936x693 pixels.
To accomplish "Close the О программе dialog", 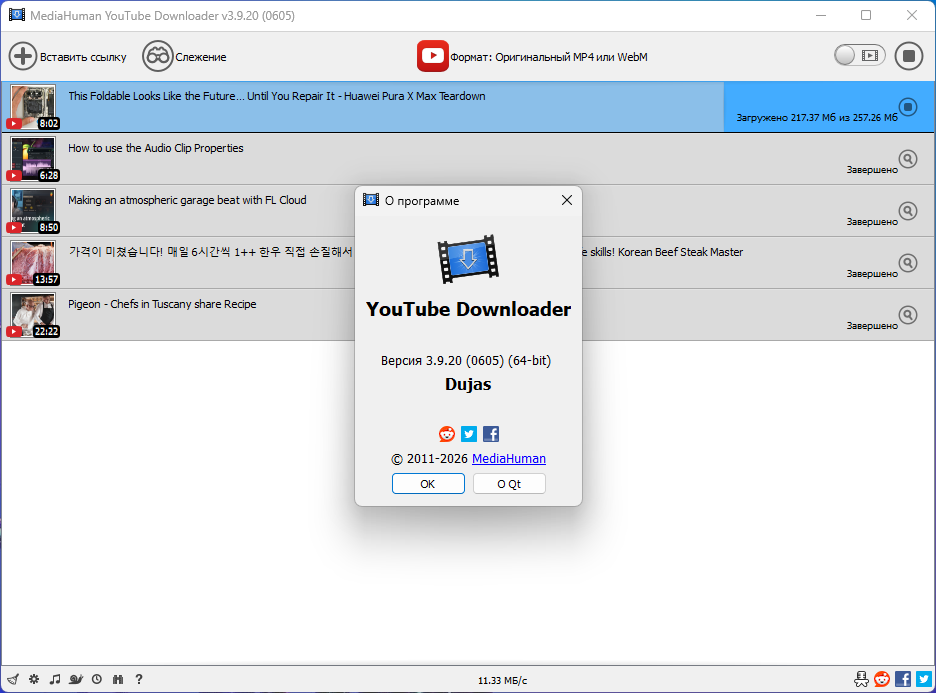I will [566, 201].
